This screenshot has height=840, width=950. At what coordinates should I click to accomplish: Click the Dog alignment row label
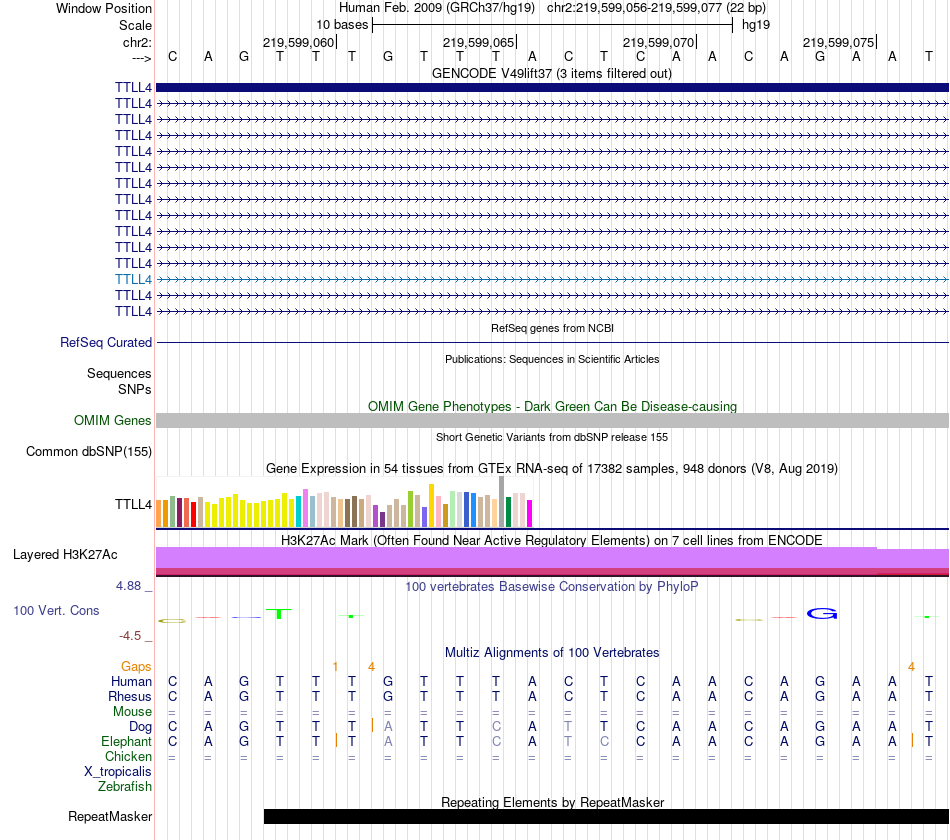[x=140, y=727]
